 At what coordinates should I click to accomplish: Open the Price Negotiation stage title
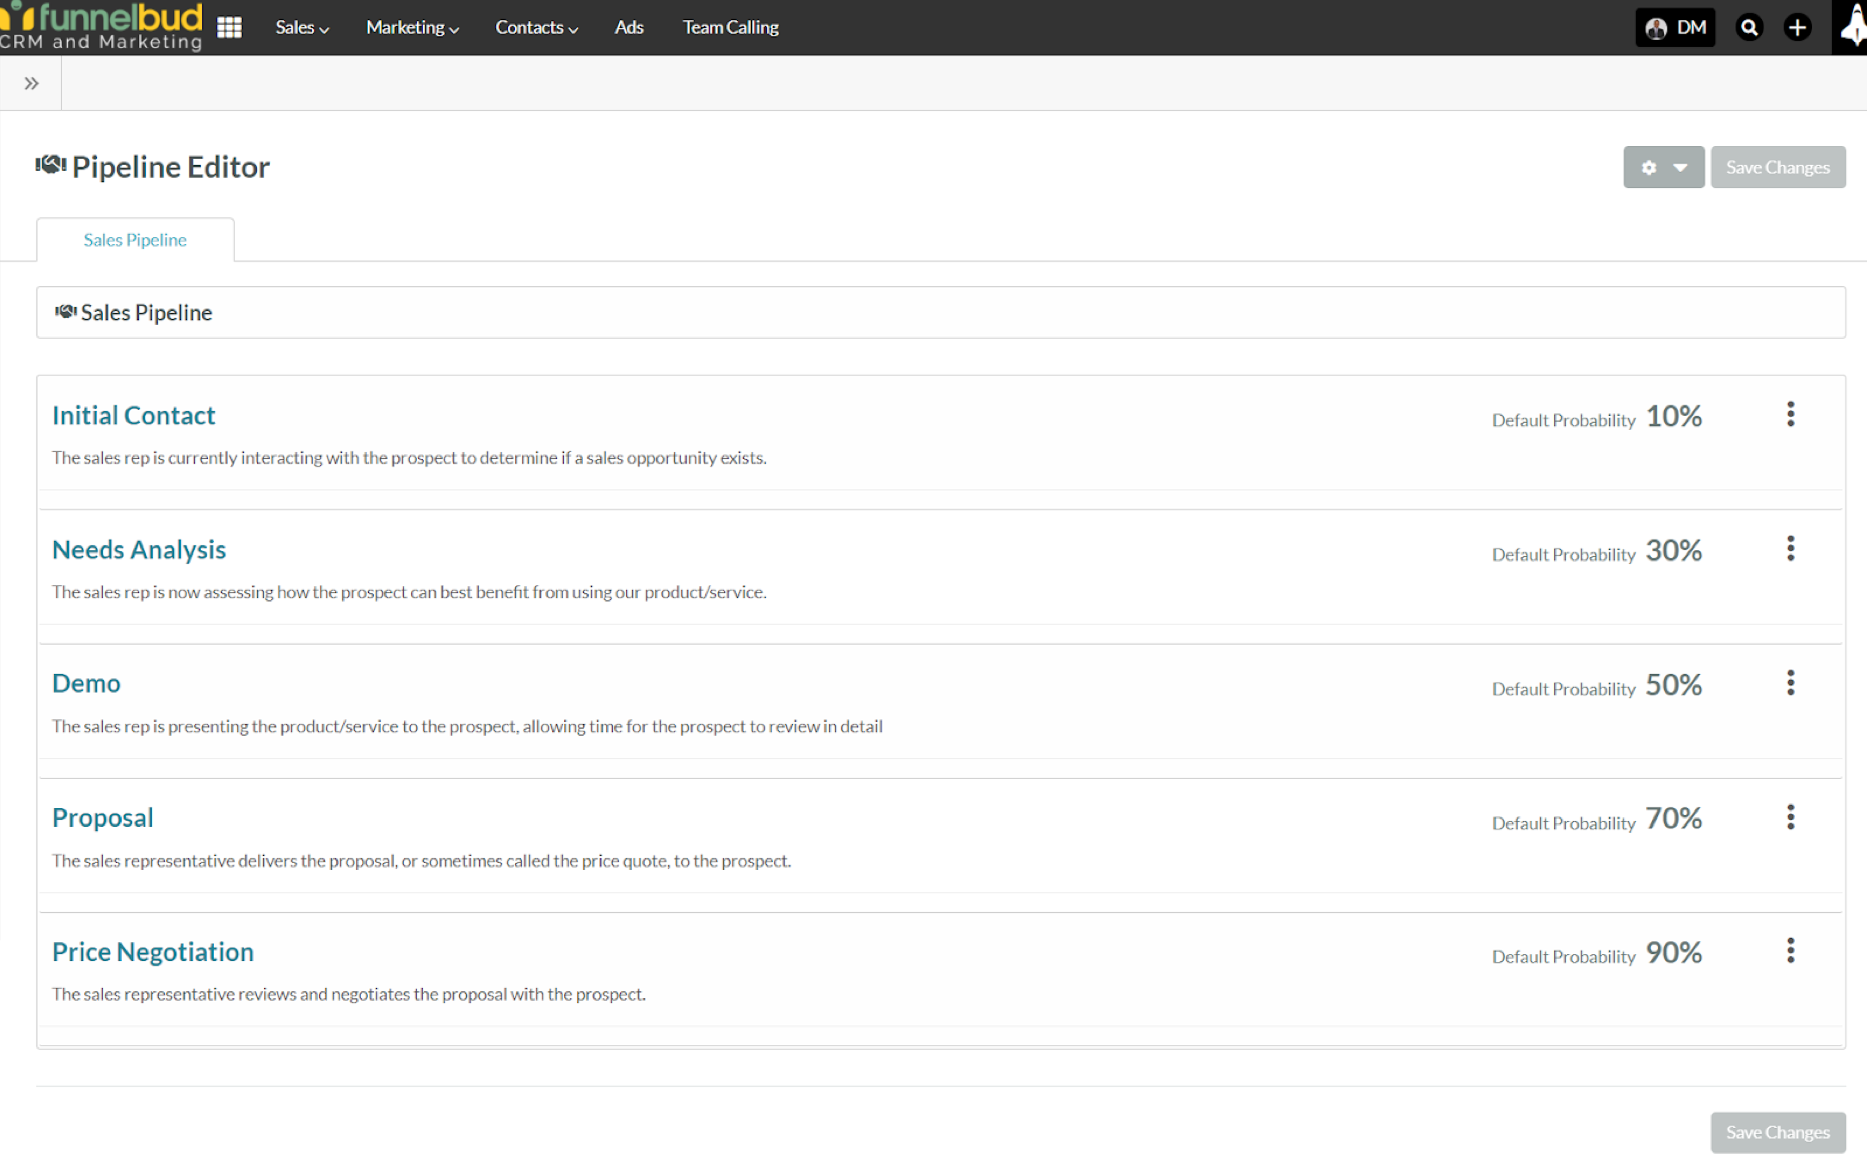(x=153, y=951)
